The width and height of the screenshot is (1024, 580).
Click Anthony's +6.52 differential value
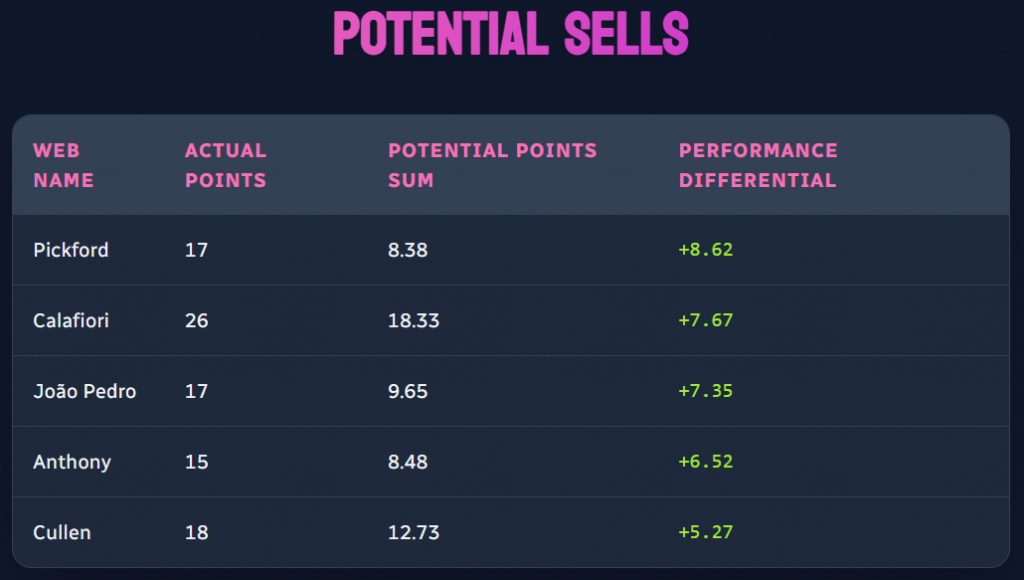tap(706, 462)
